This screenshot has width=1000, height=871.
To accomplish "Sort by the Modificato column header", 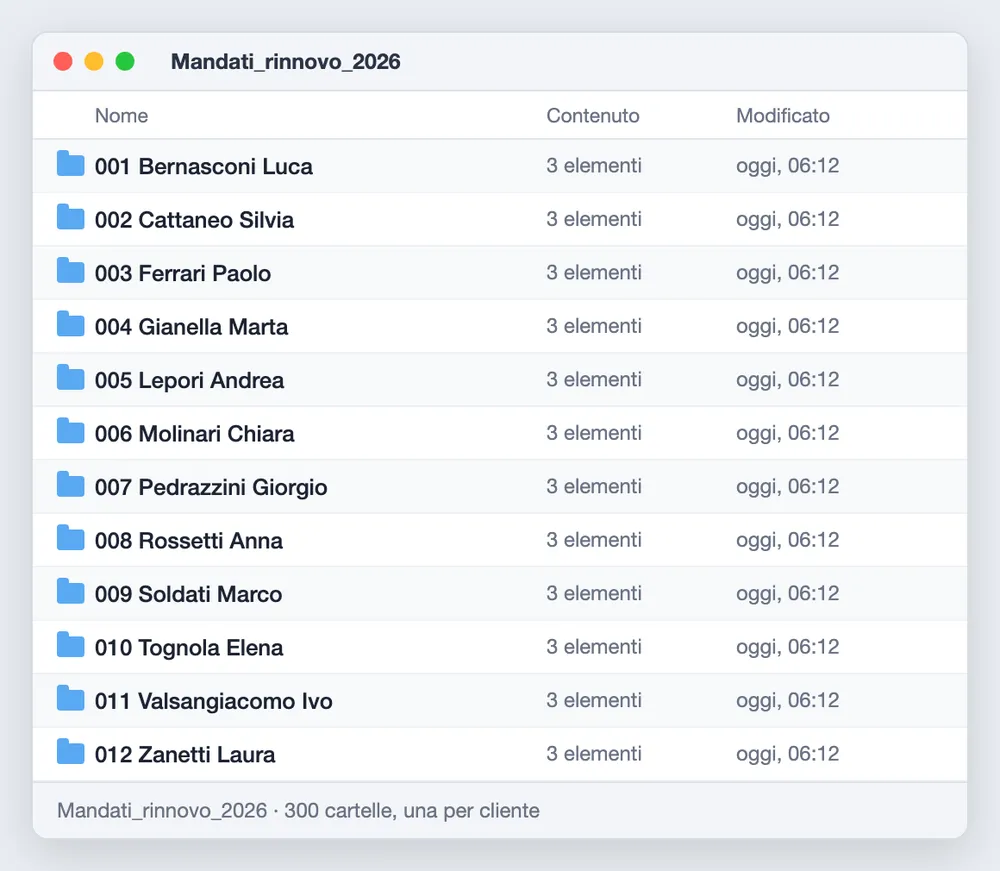I will pos(783,115).
